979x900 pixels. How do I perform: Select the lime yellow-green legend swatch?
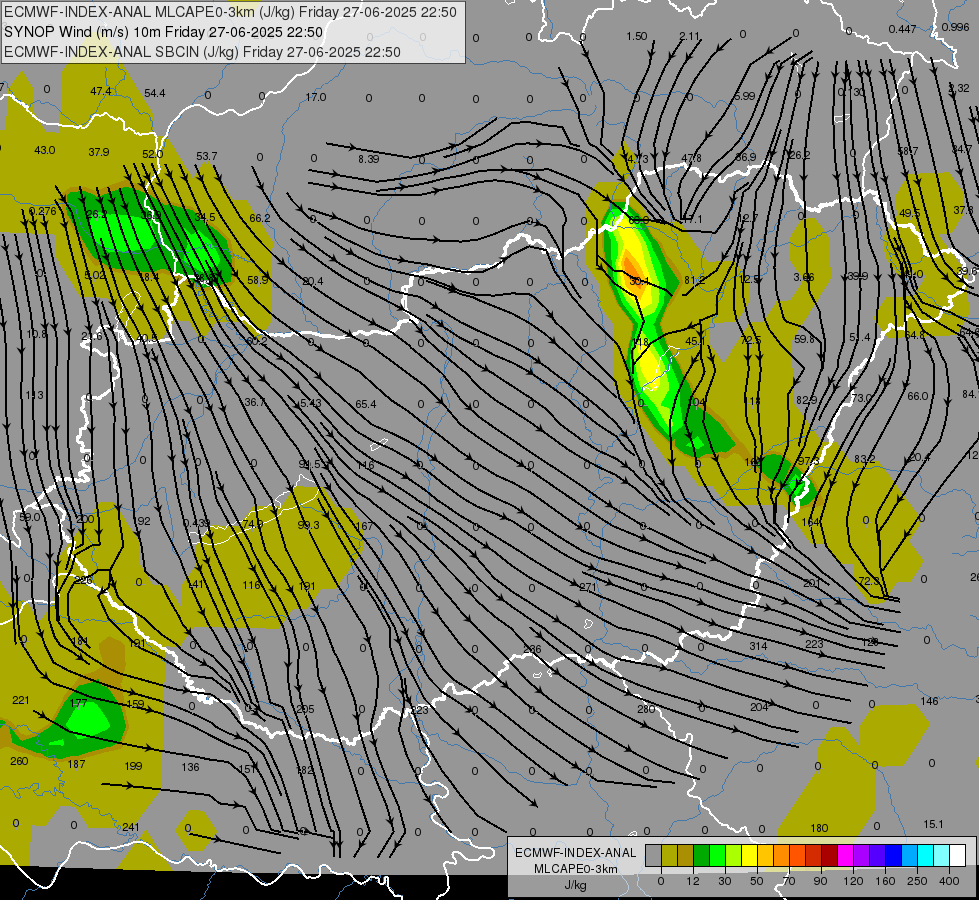tap(733, 856)
